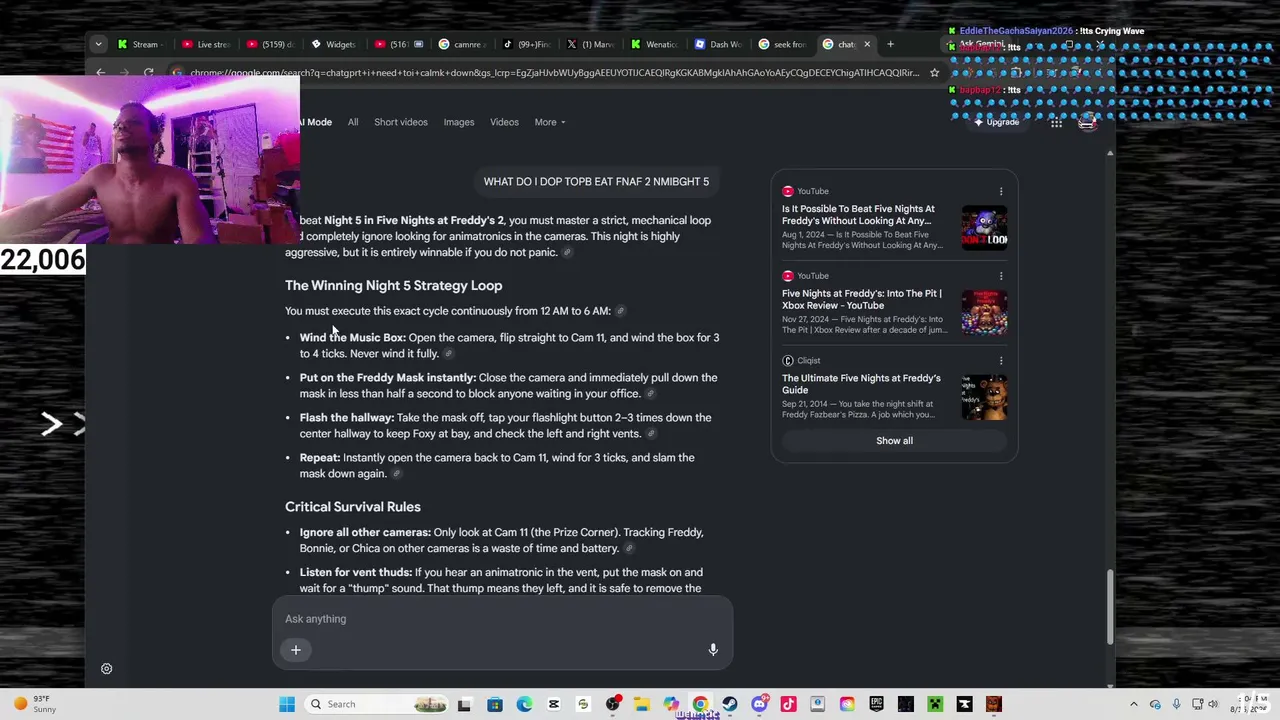This screenshot has width=1280, height=720.
Task: Click source link icon after 'time and battery'
Action: [629, 549]
